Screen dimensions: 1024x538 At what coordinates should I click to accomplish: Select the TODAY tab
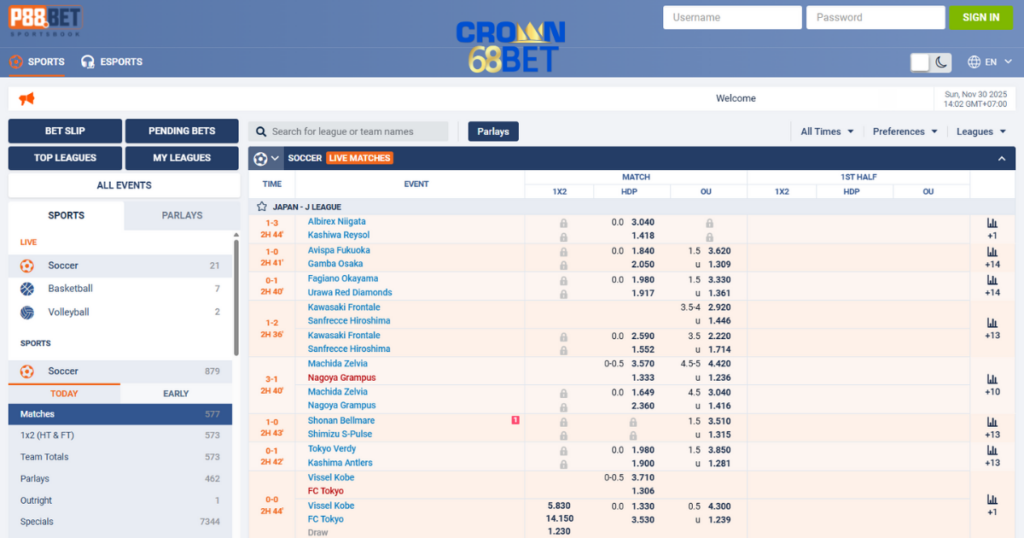point(64,394)
